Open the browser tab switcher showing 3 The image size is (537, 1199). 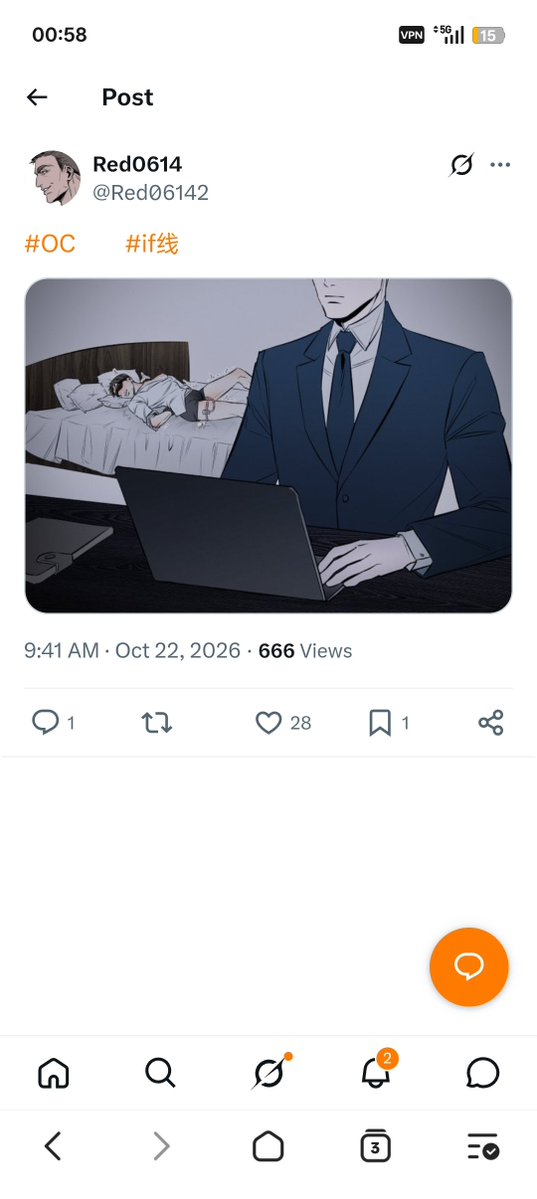pyautogui.click(x=376, y=1146)
